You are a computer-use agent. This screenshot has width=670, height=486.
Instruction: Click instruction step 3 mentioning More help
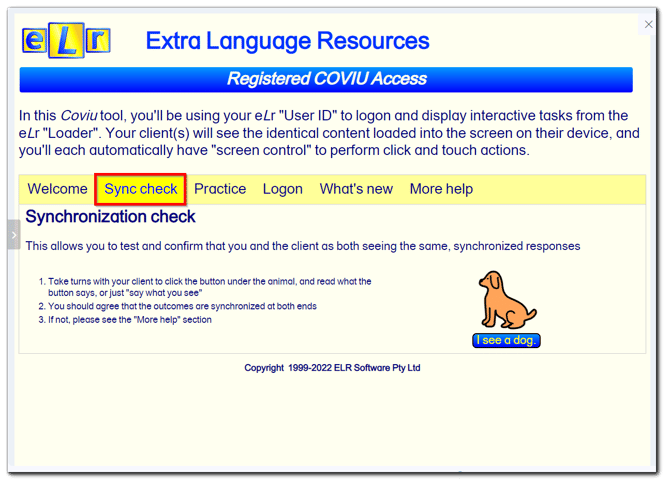click(x=130, y=320)
